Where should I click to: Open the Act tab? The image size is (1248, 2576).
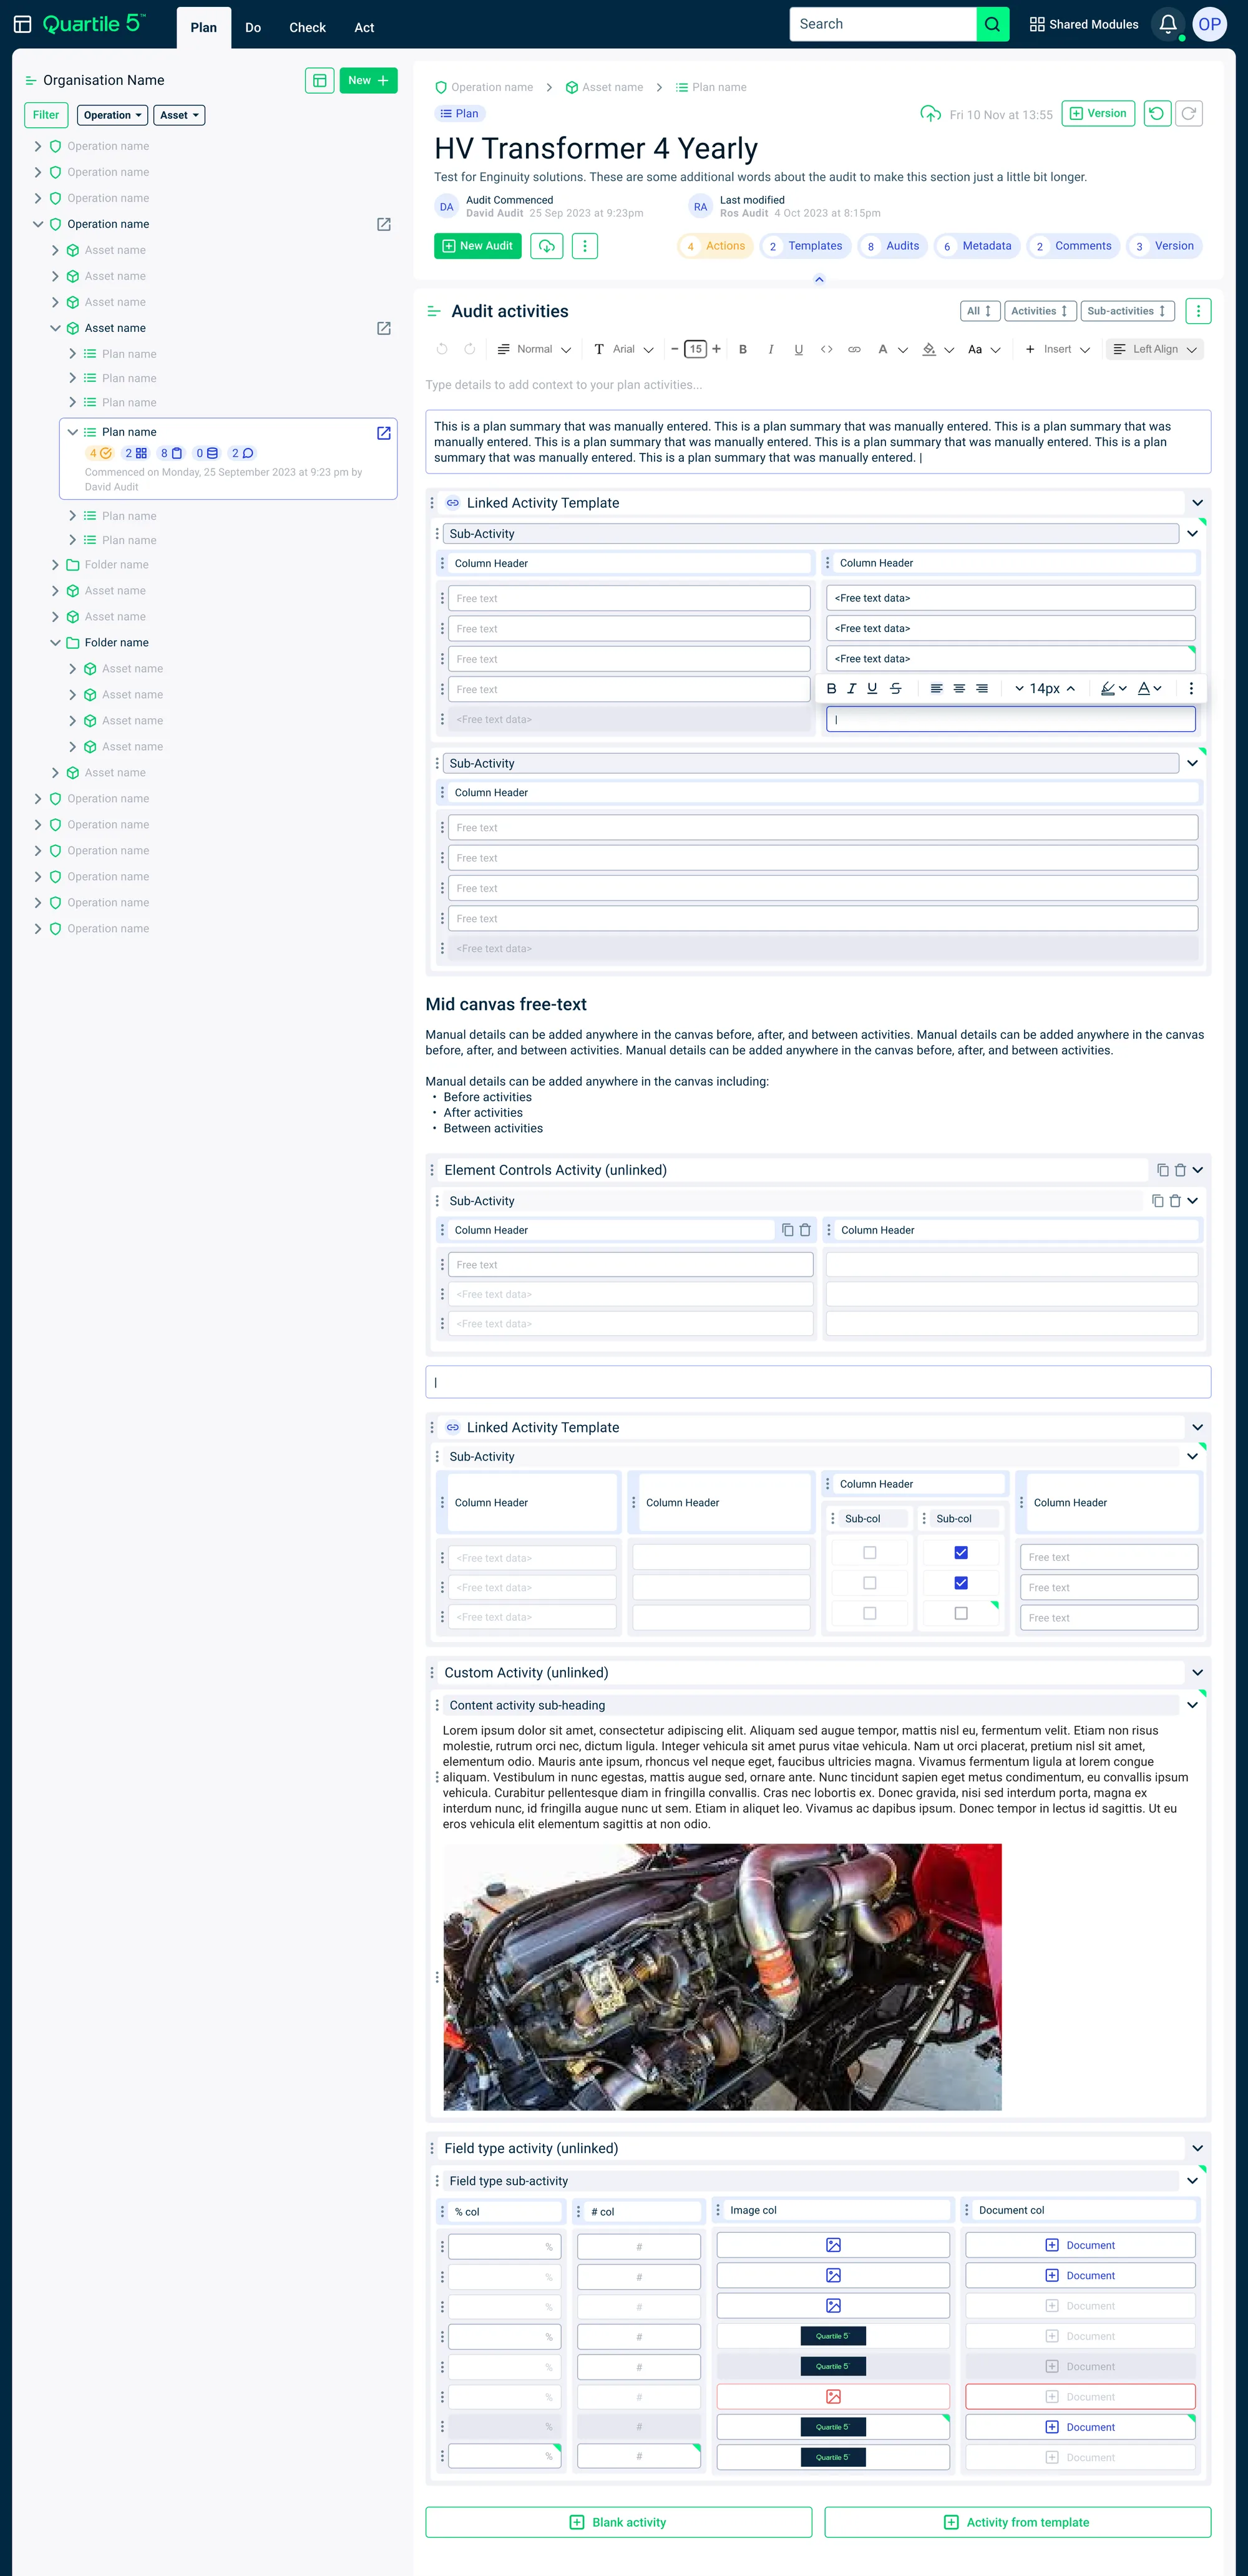pyautogui.click(x=364, y=28)
